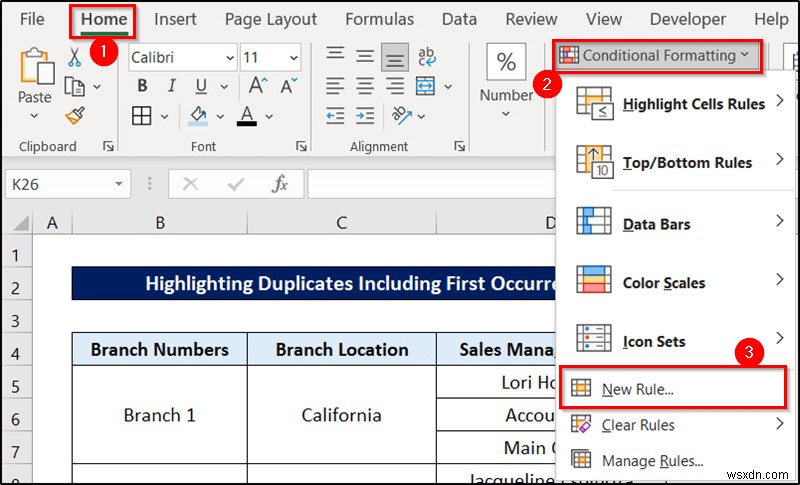Open the font size dropdown
Image resolution: width=800 pixels, height=485 pixels.
coord(294,58)
